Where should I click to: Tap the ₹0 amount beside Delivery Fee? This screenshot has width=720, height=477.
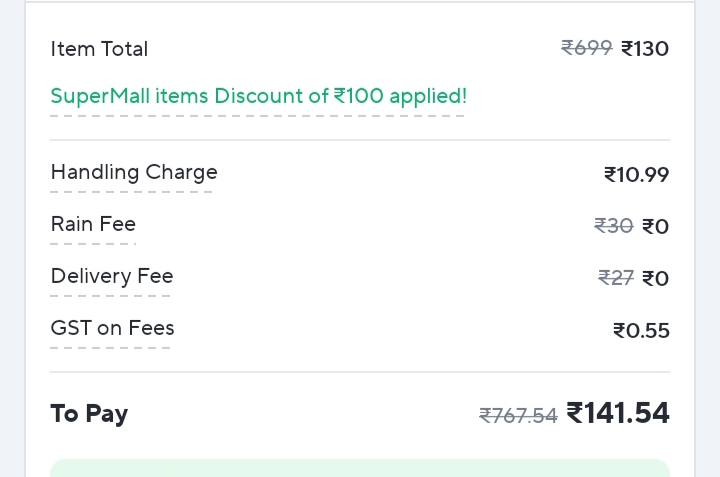pos(655,279)
